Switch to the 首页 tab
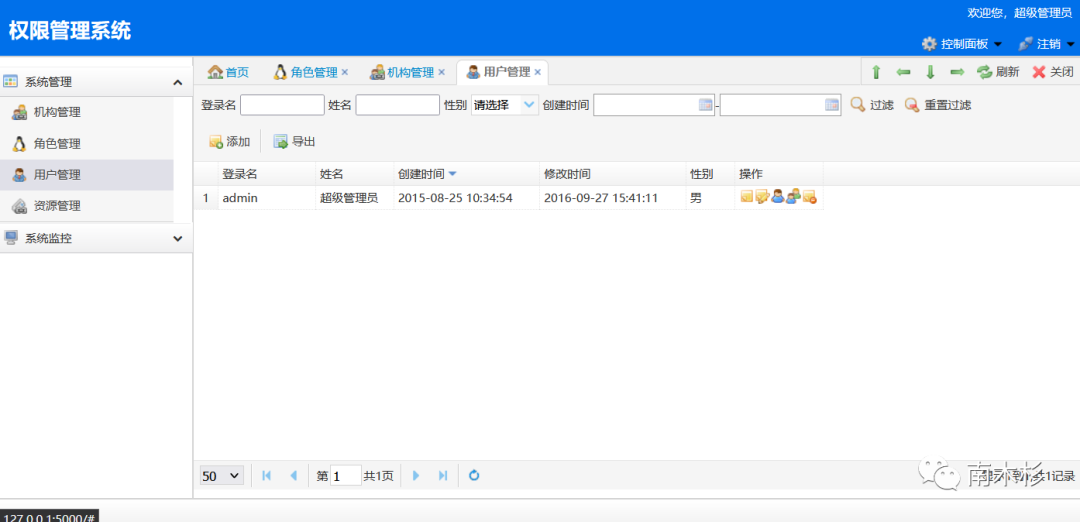 point(228,72)
